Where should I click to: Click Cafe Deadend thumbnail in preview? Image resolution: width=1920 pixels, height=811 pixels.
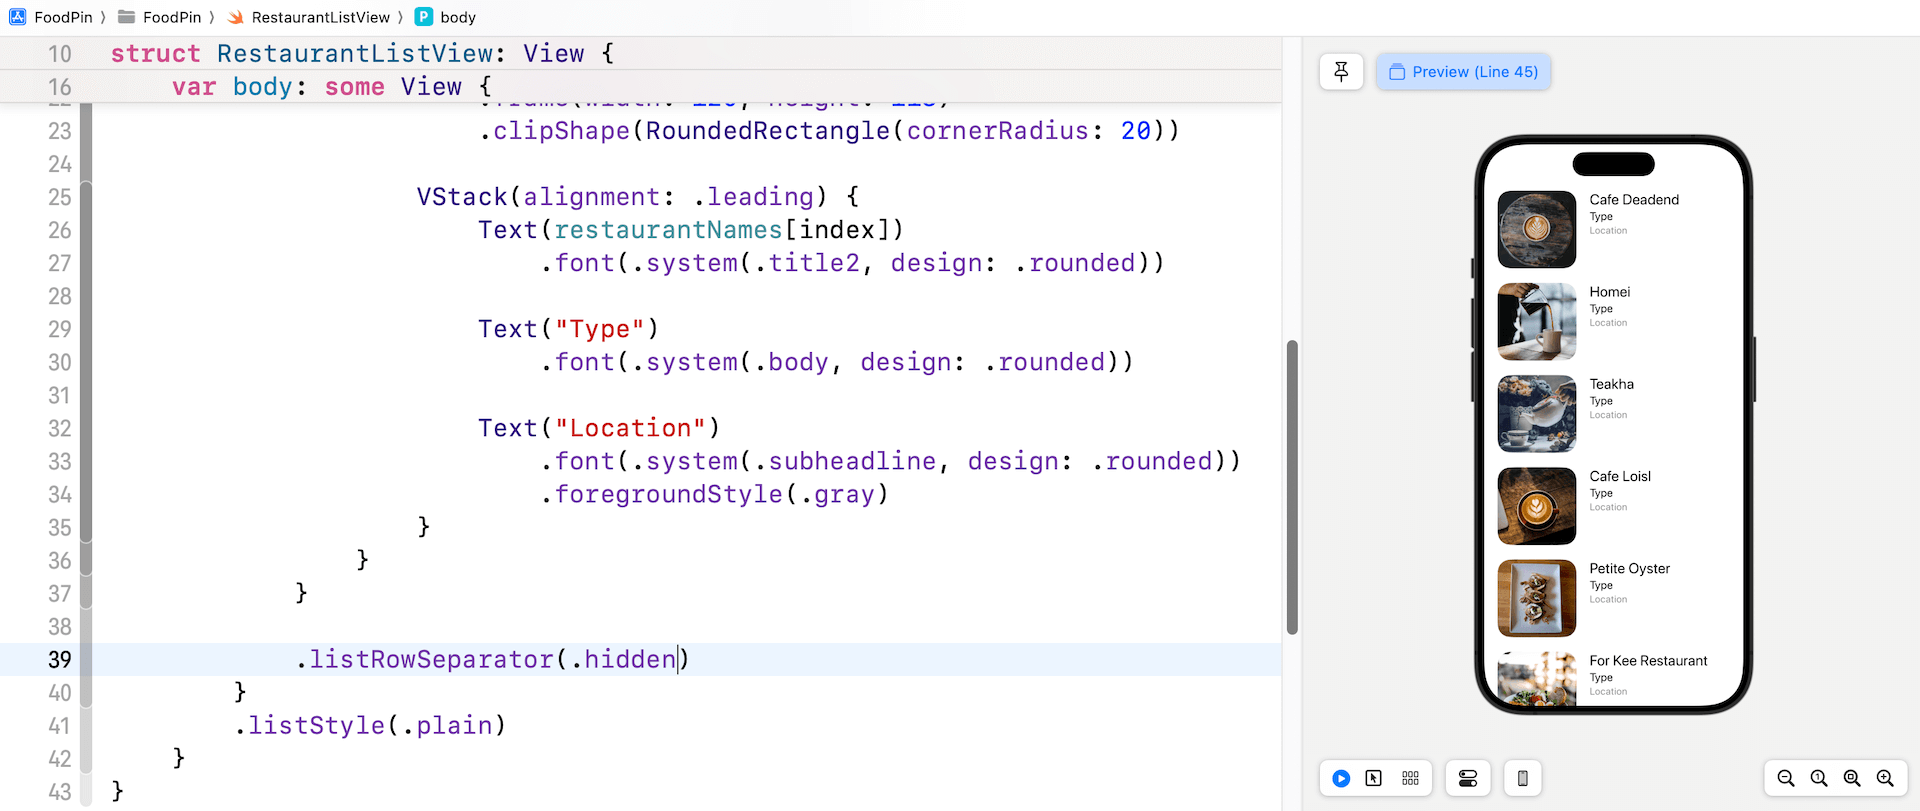(1536, 229)
